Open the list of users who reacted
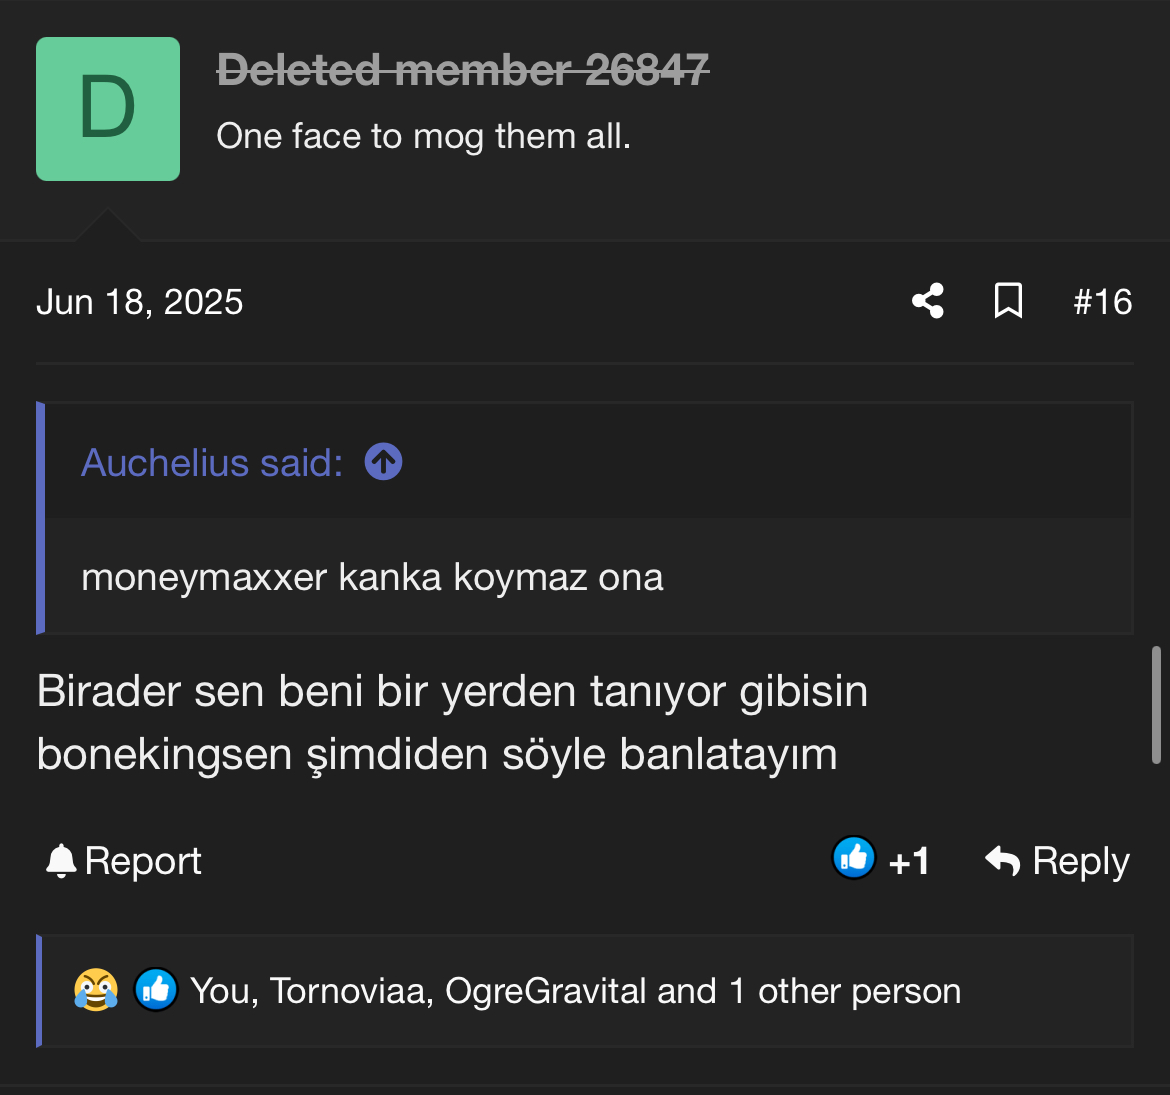1170x1095 pixels. click(x=575, y=991)
